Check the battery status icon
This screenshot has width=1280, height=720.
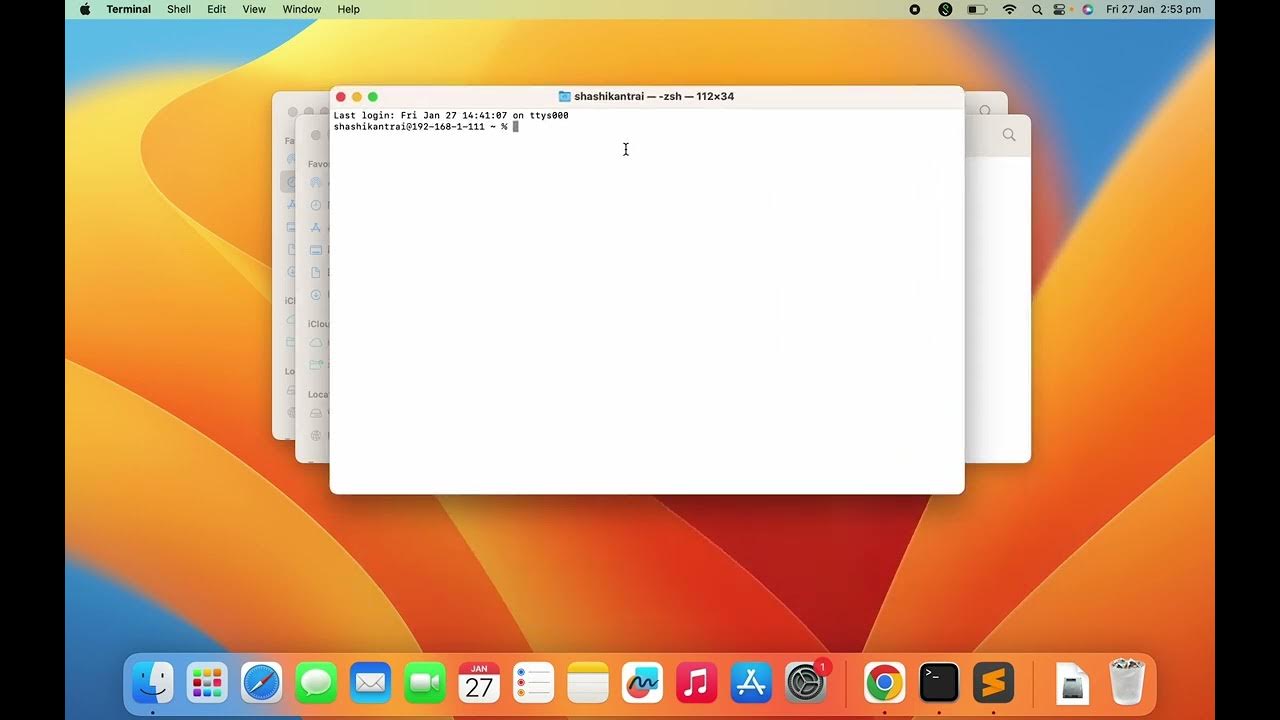tap(977, 9)
